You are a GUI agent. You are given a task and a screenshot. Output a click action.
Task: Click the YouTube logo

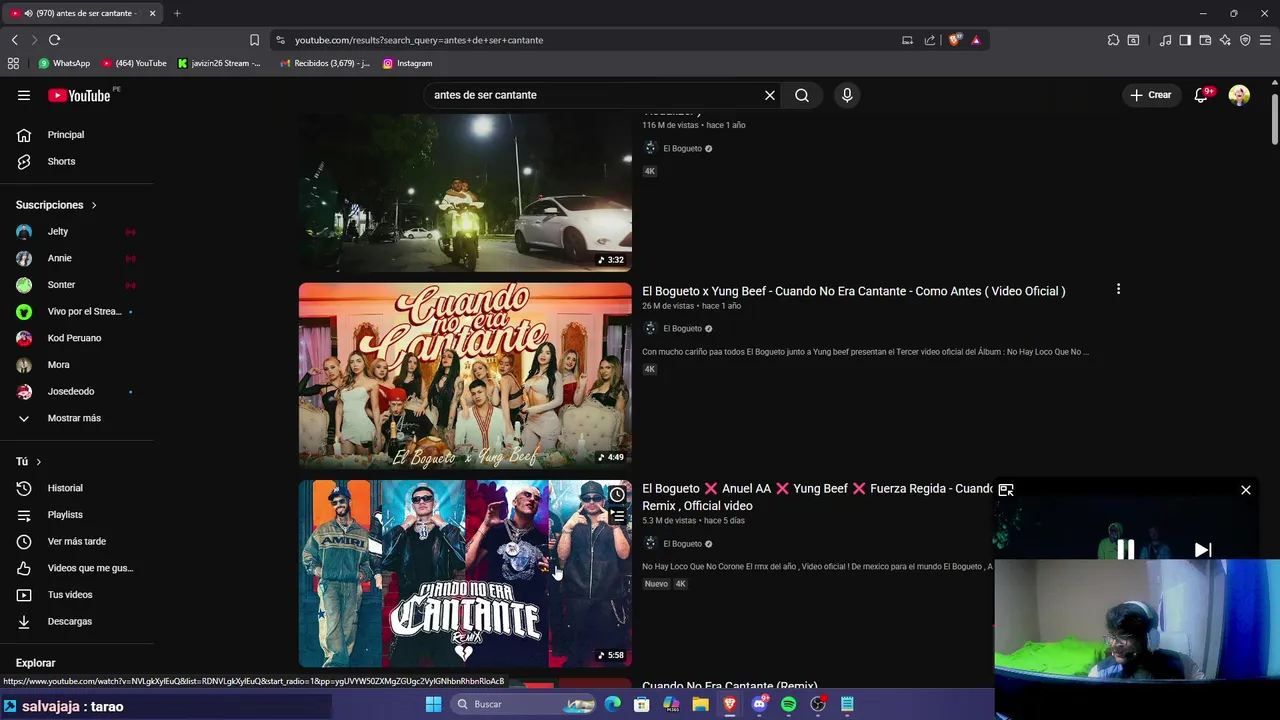pos(79,95)
